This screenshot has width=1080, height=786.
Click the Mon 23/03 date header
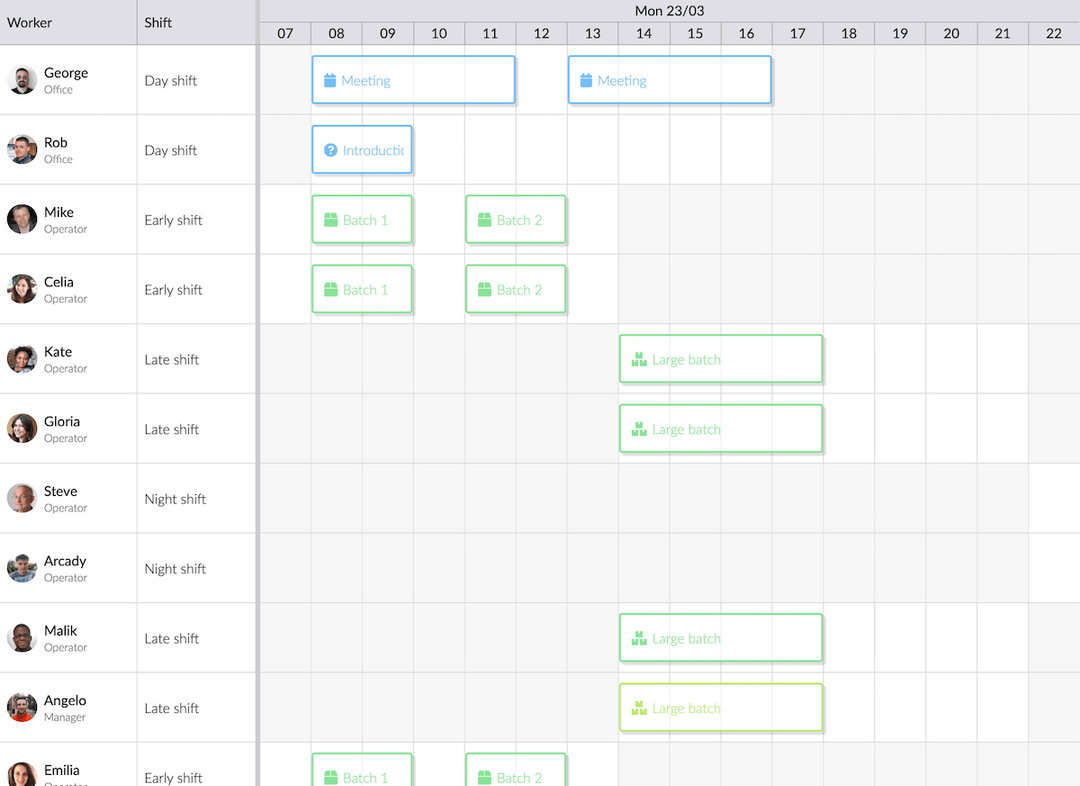click(669, 11)
